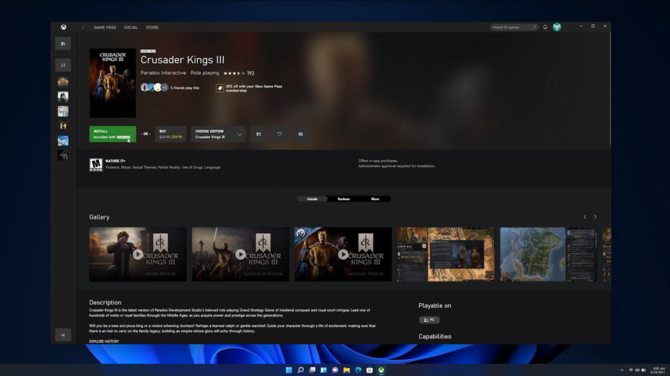670x376 pixels.
Task: Open the Social tab
Action: coord(131,27)
